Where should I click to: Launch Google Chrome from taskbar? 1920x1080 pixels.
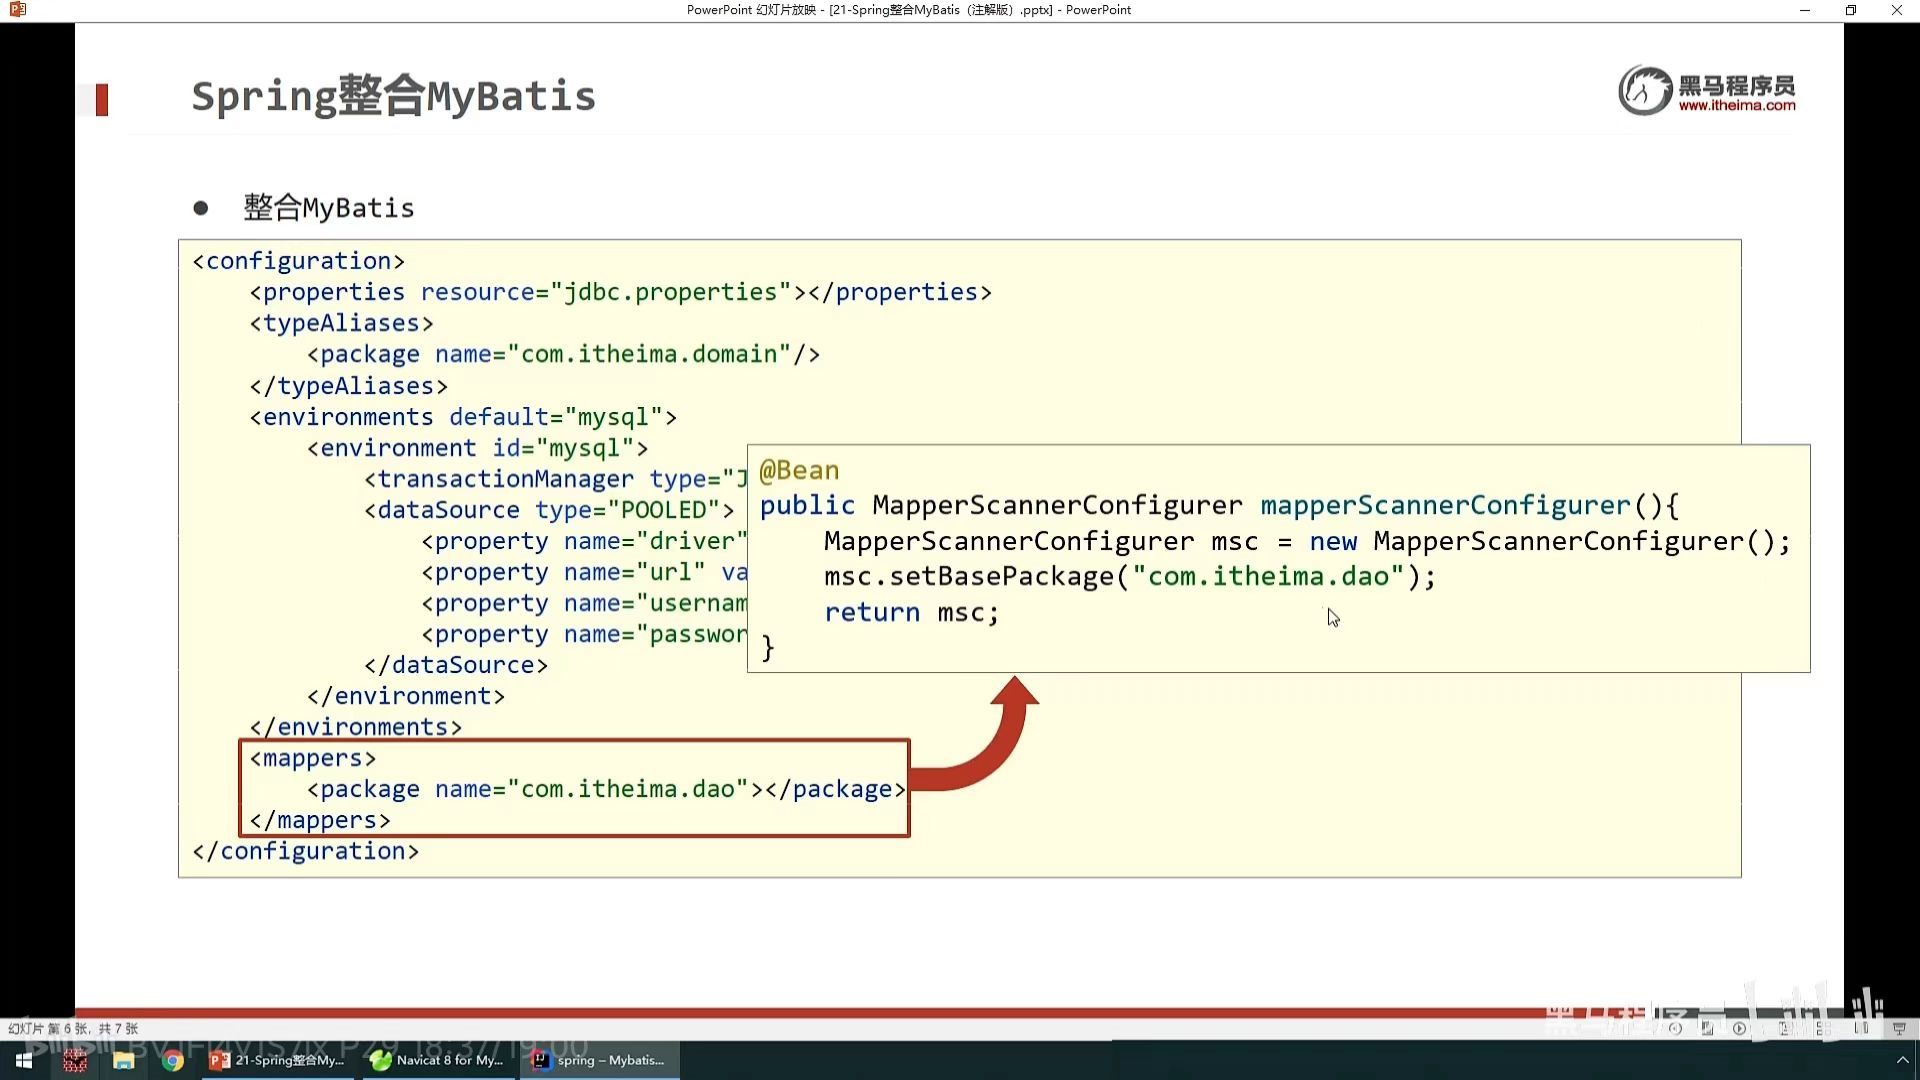point(173,1060)
